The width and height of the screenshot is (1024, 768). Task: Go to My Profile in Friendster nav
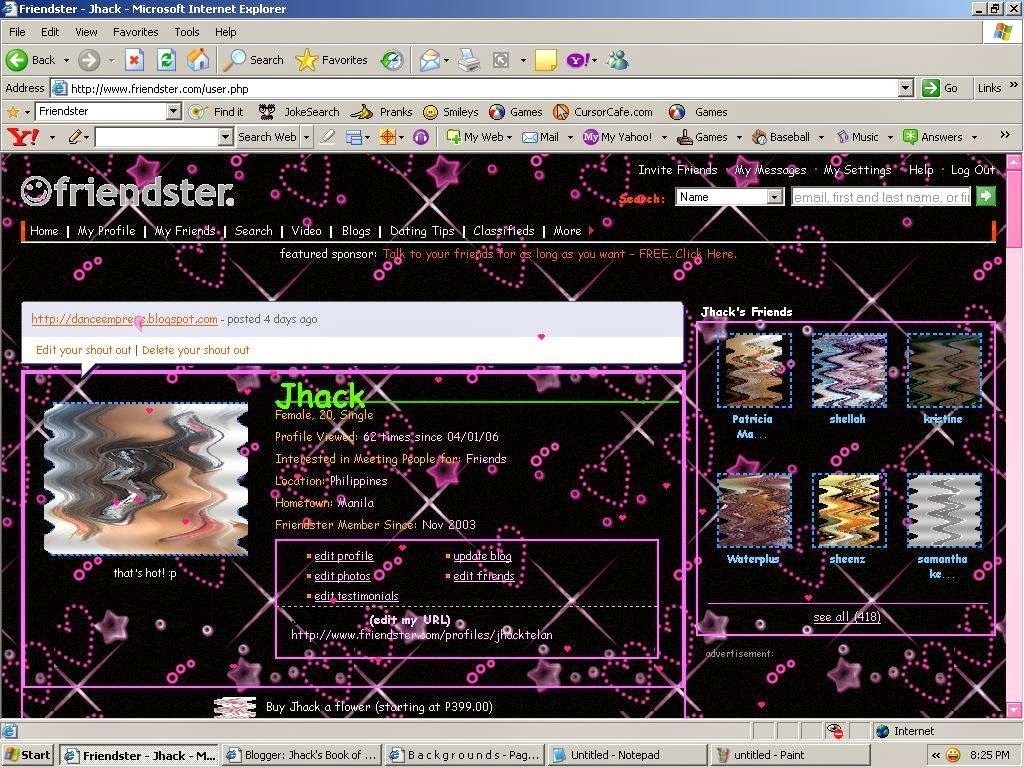[x=106, y=231]
